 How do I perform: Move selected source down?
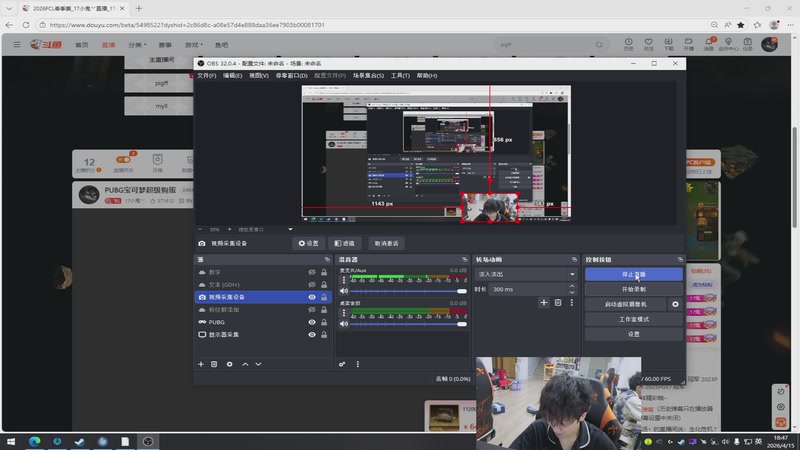pyautogui.click(x=258, y=364)
